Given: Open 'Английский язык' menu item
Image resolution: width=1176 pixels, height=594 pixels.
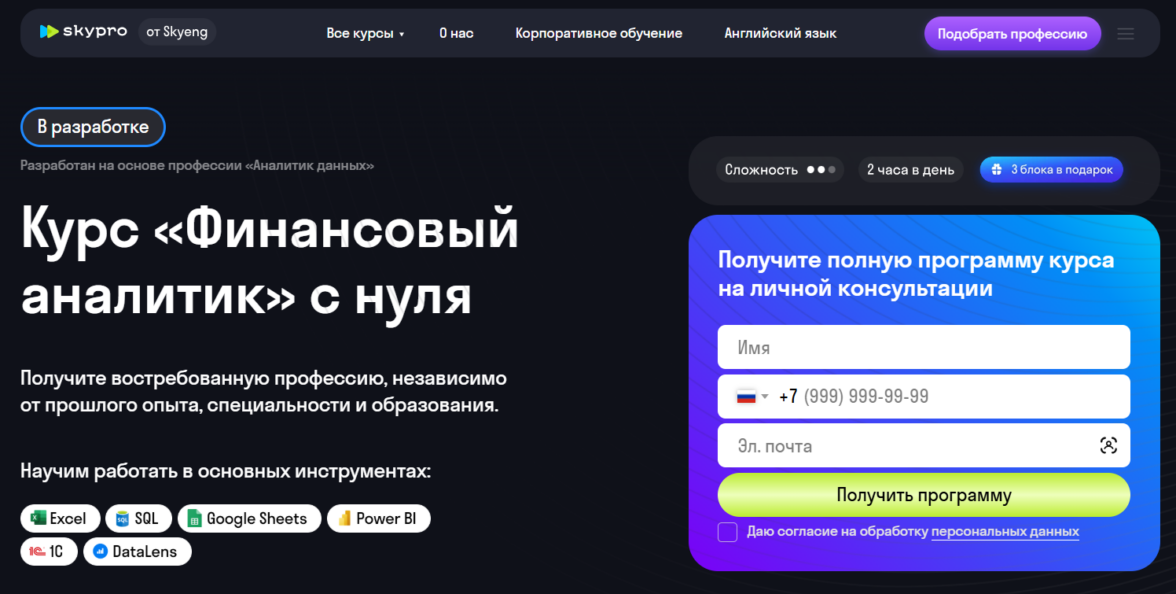Looking at the screenshot, I should pyautogui.click(x=780, y=34).
